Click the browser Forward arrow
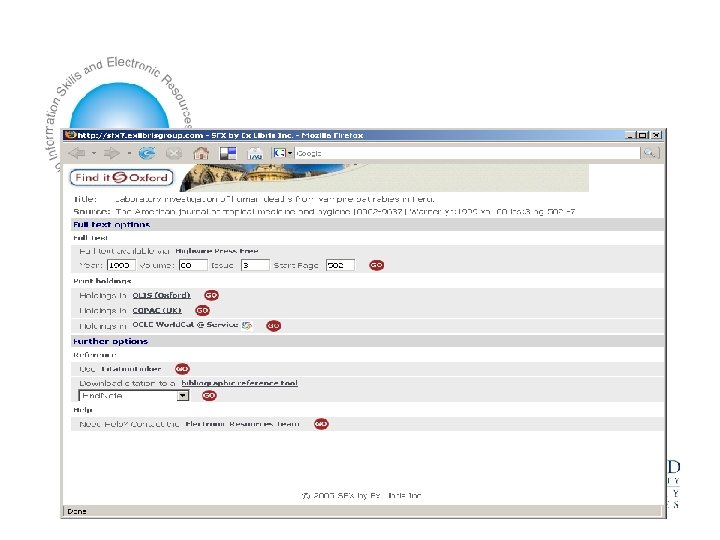This screenshot has width=720, height=540. [112, 153]
